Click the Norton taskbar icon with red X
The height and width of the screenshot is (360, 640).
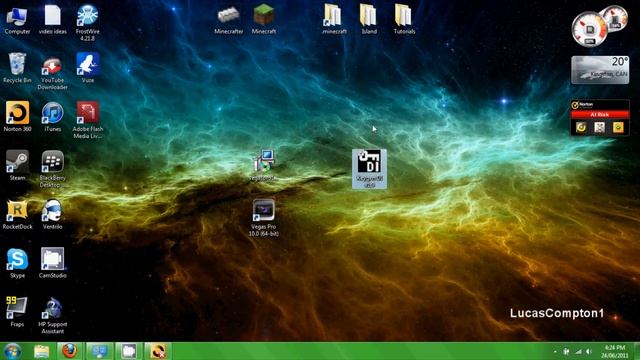[x=158, y=351]
